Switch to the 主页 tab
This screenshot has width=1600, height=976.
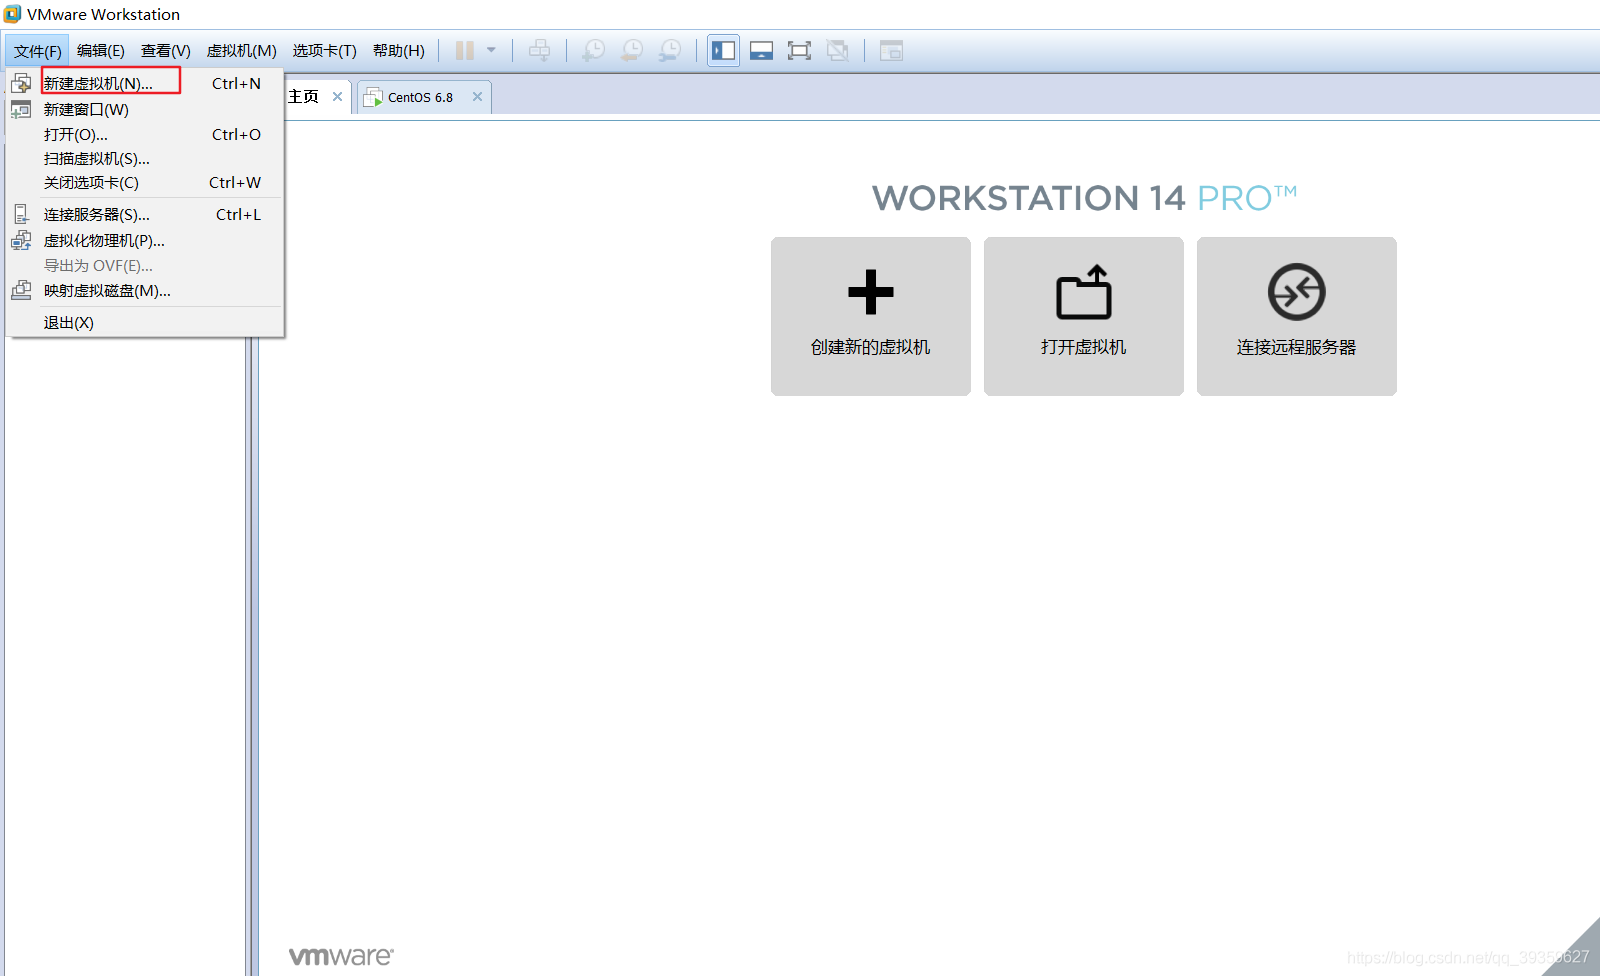click(303, 97)
